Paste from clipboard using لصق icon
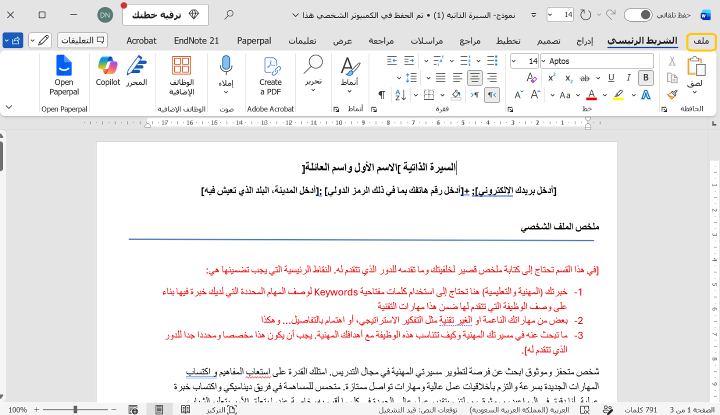Image resolution: width=720 pixels, height=415 pixels. pos(696,67)
